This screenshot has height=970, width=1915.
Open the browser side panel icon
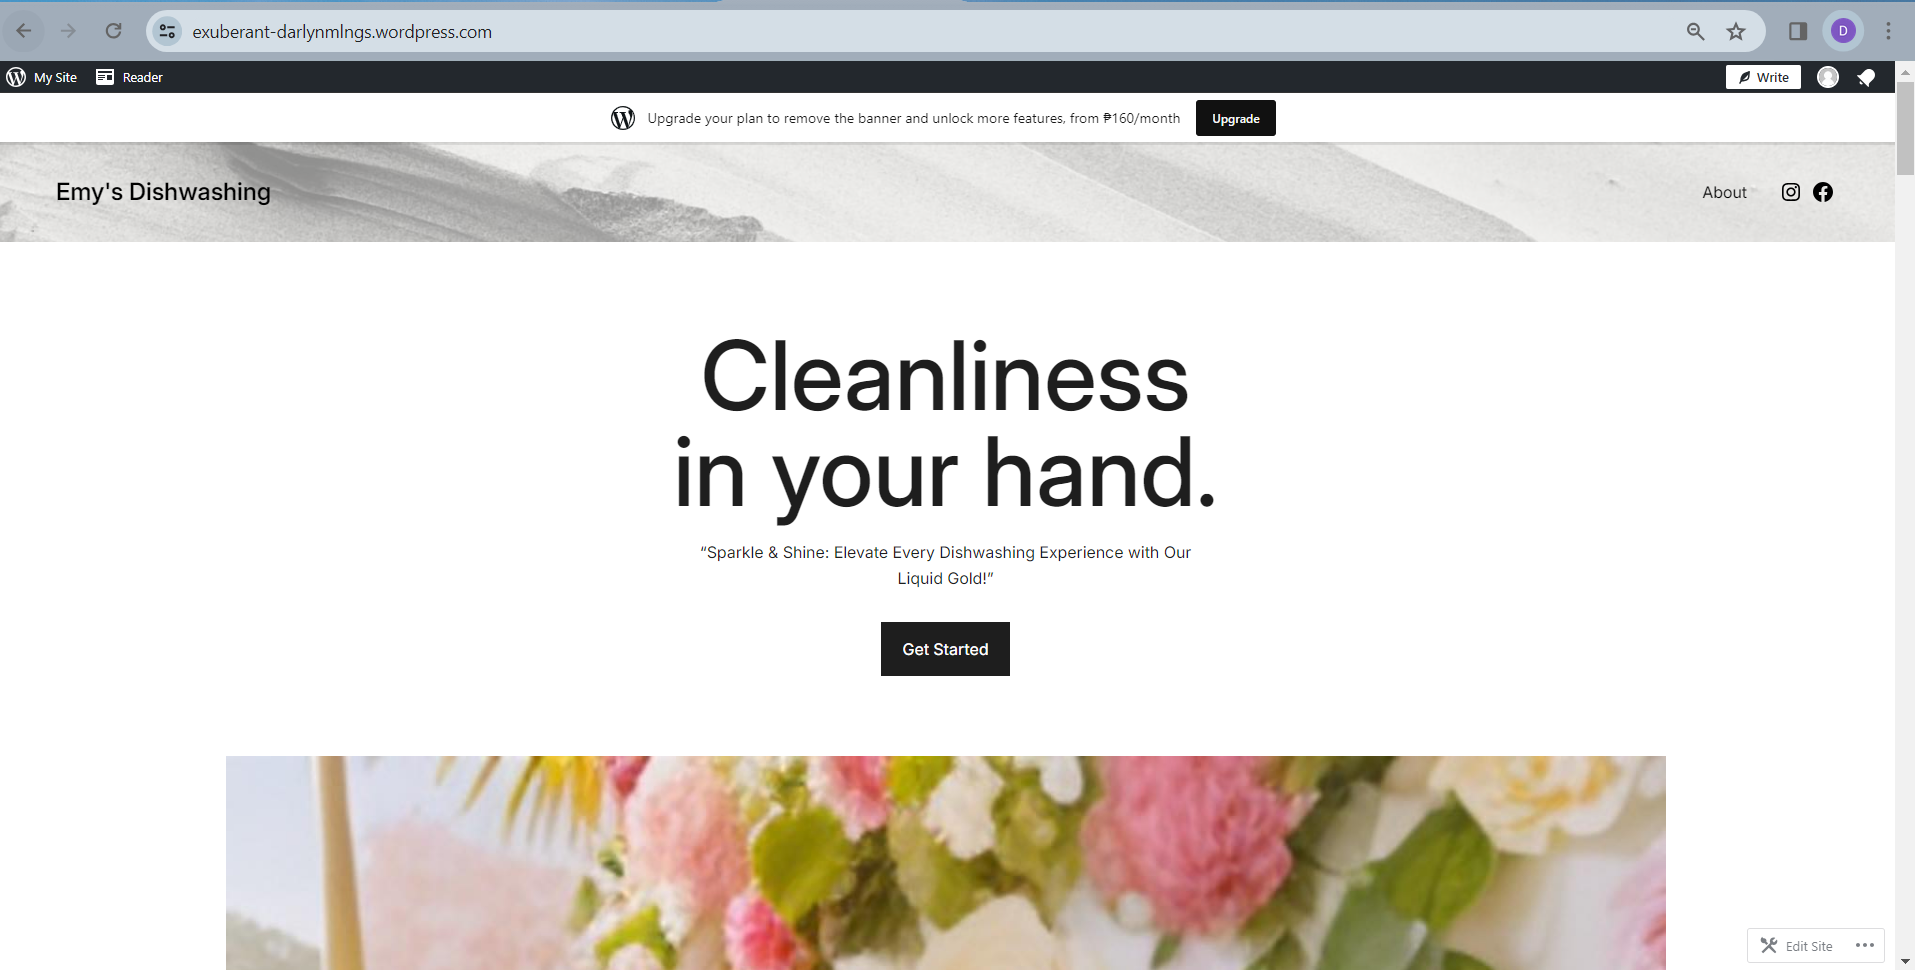pyautogui.click(x=1797, y=31)
